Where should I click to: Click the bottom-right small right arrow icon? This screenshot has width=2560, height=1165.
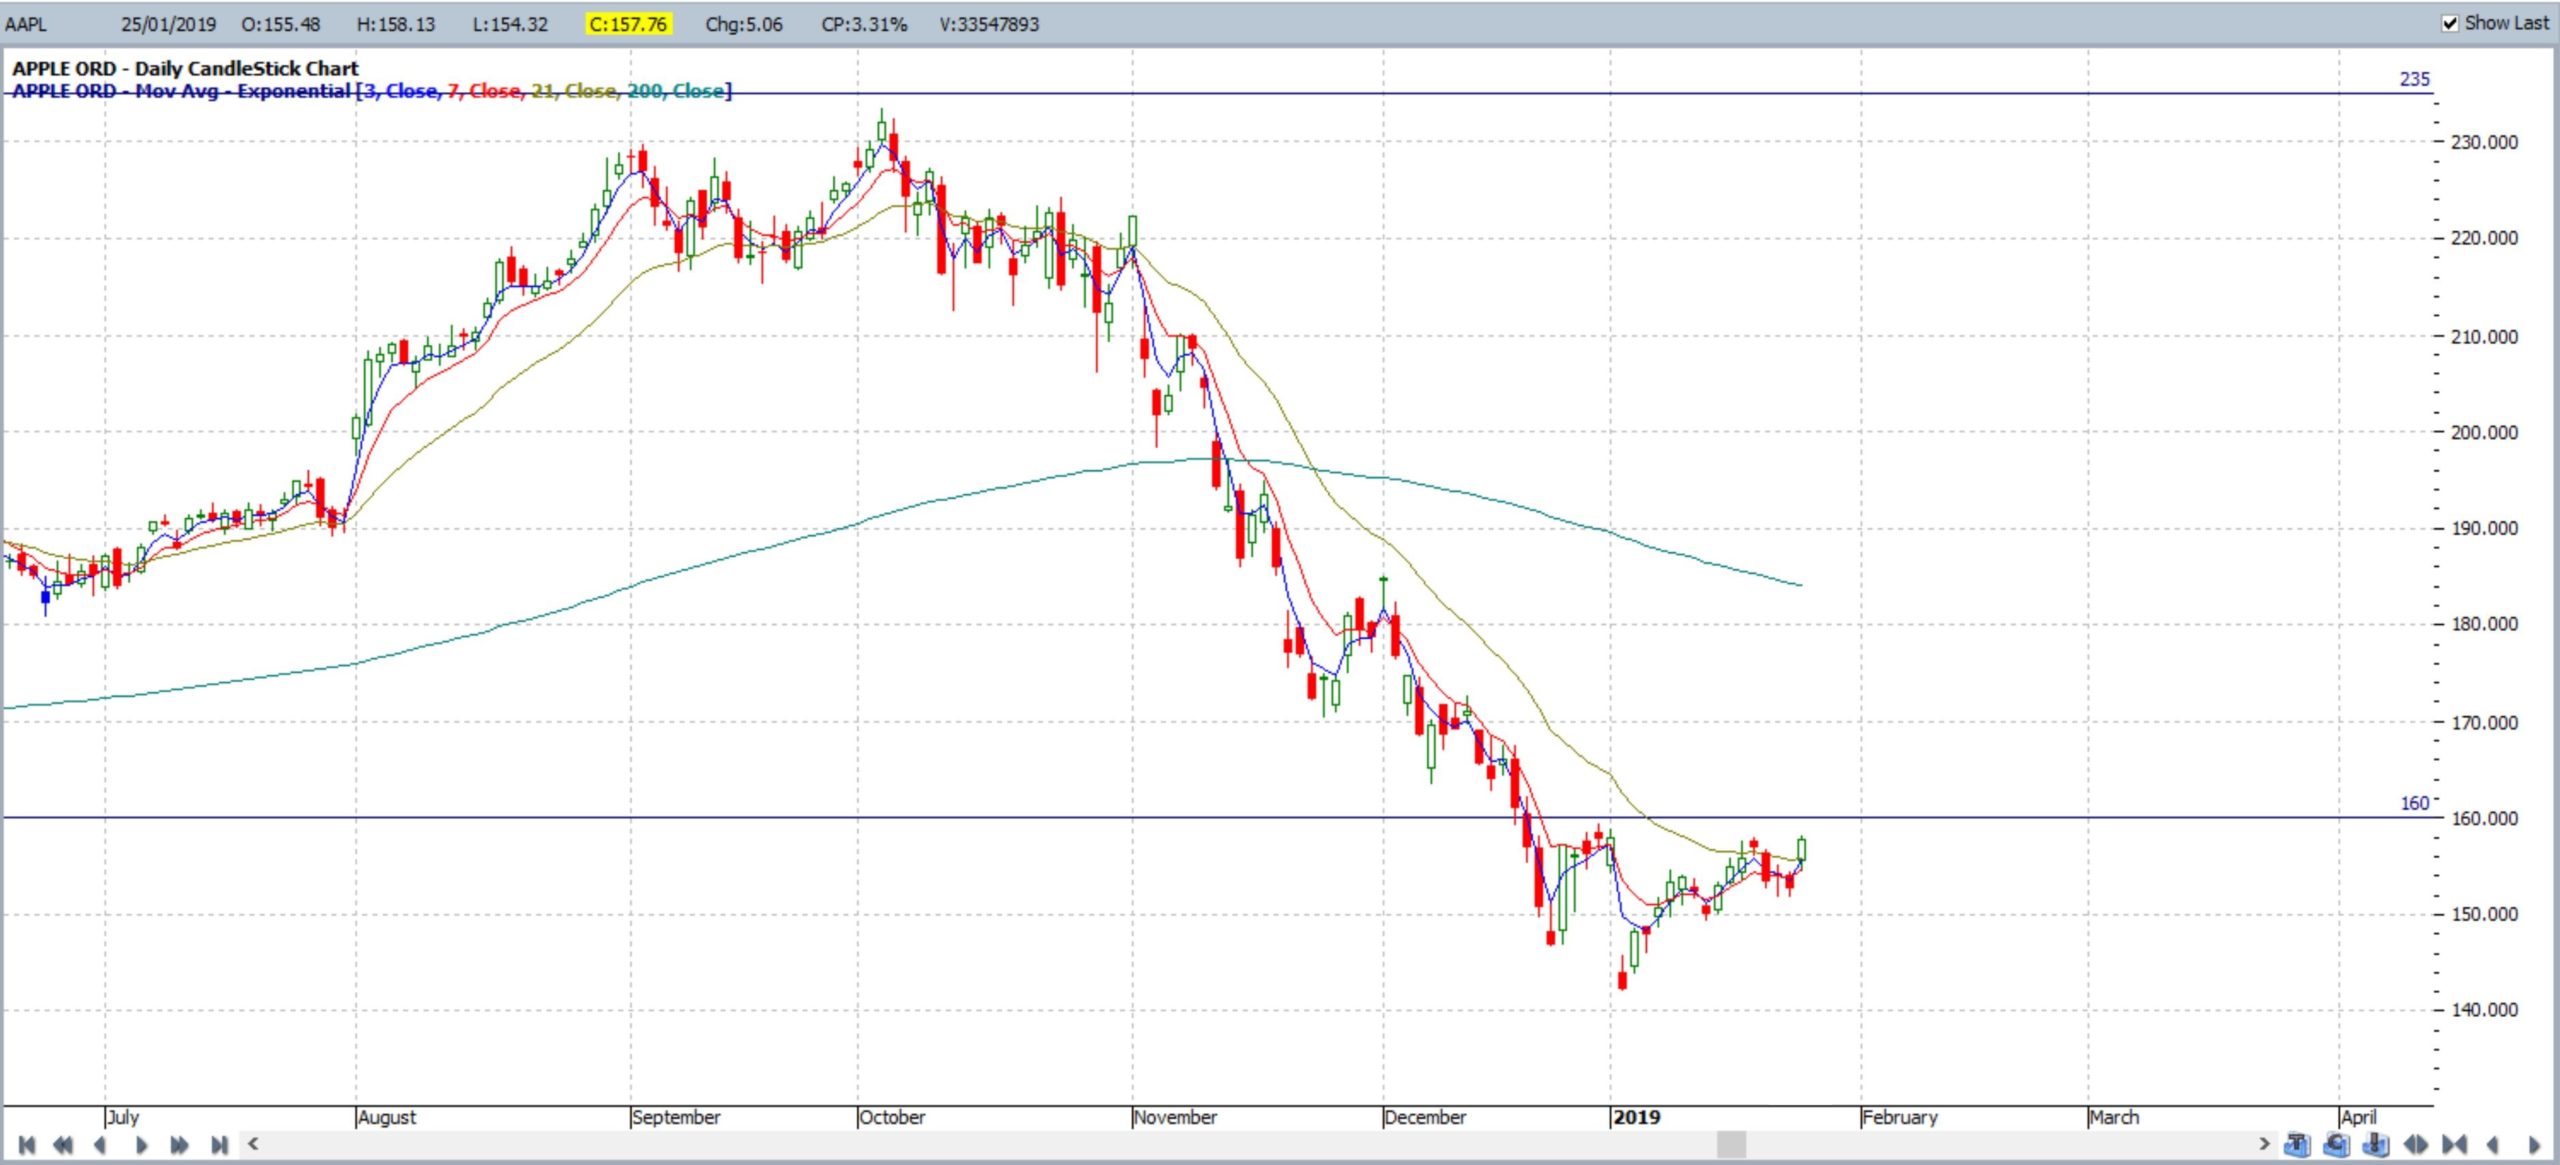(2534, 1144)
